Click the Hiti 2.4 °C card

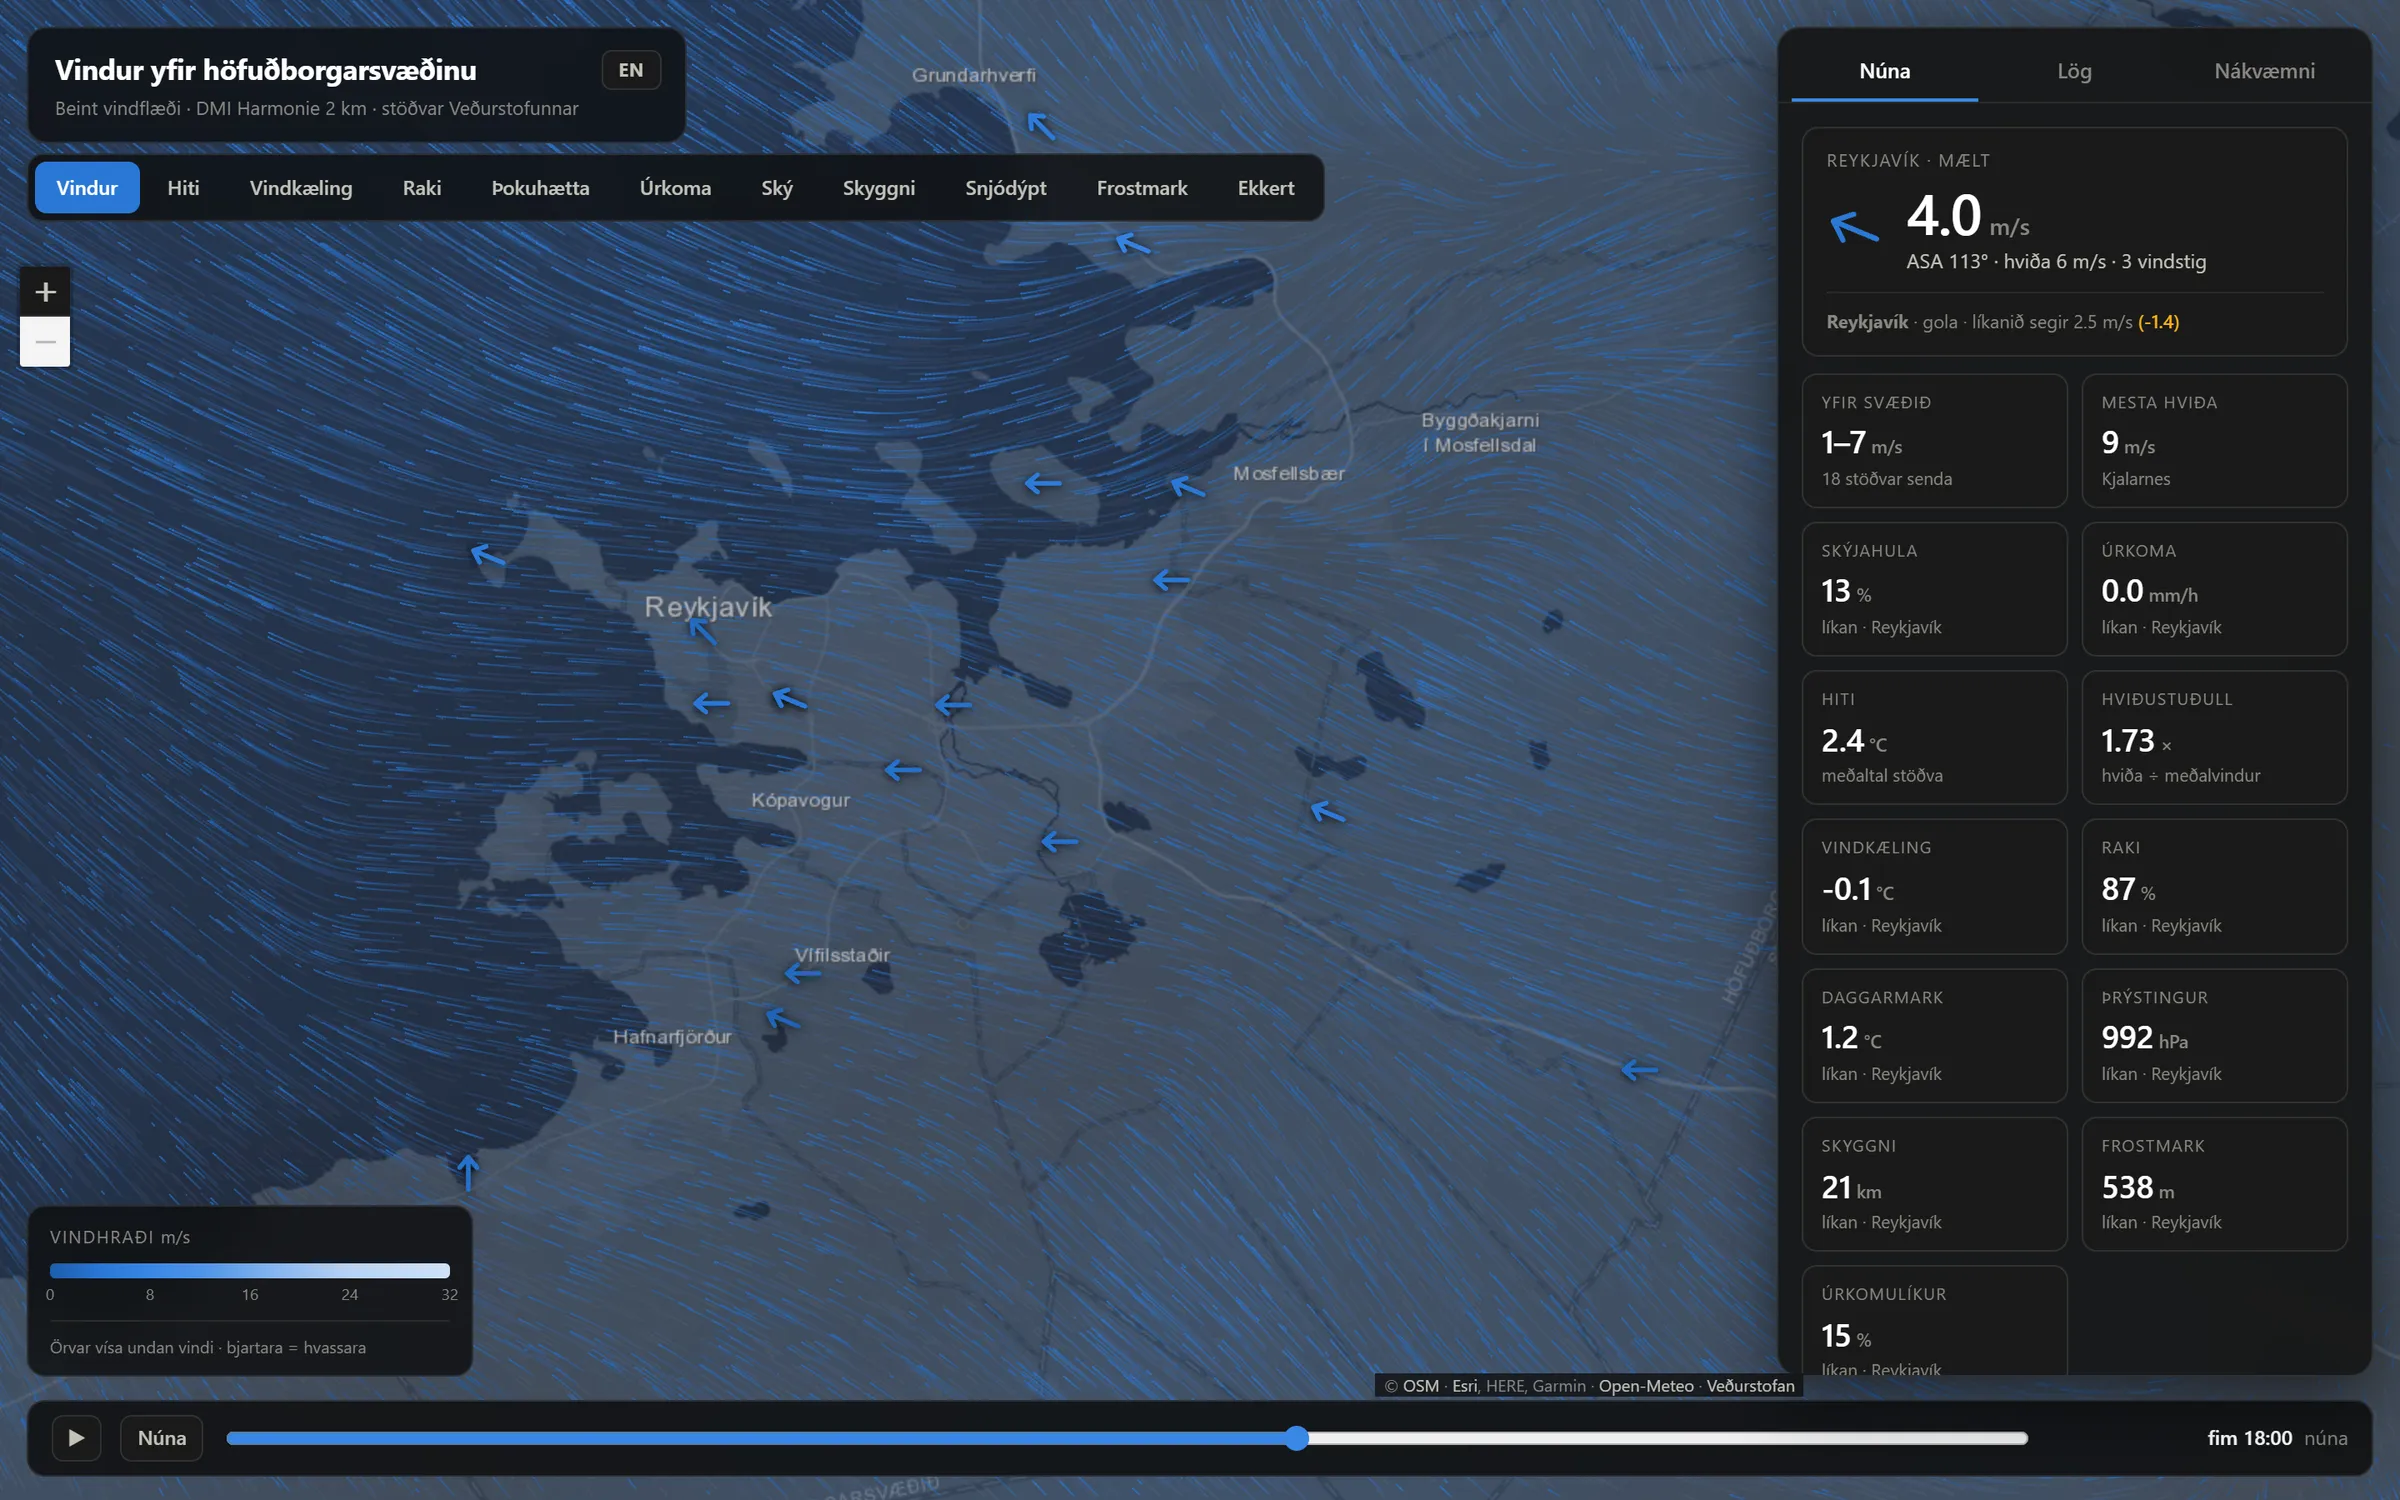coord(1934,737)
